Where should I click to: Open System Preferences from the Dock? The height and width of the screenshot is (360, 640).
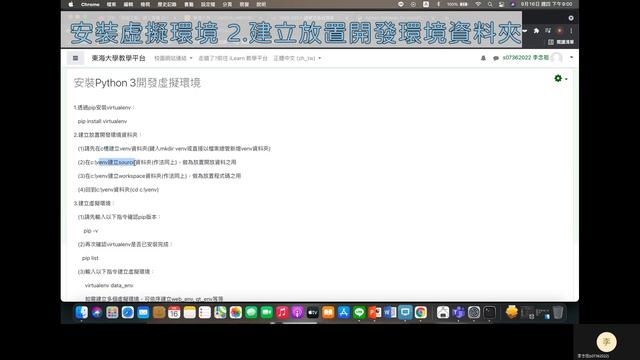tap(474, 313)
